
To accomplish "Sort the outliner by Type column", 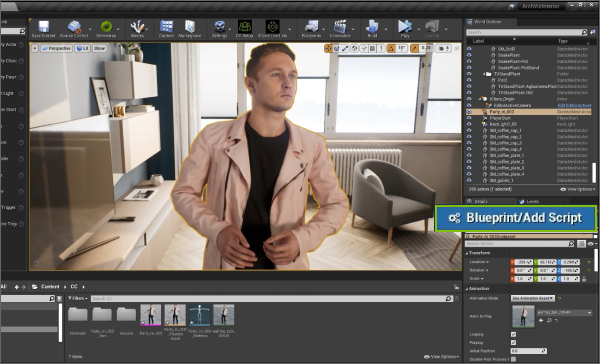I will (563, 41).
